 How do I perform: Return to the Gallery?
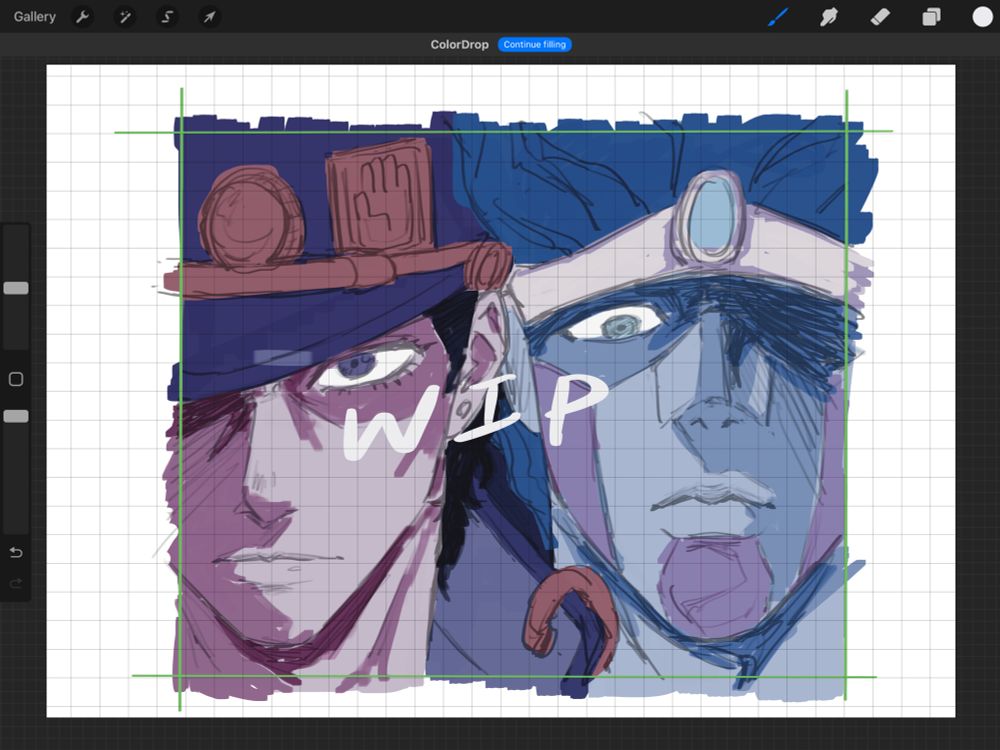click(34, 17)
